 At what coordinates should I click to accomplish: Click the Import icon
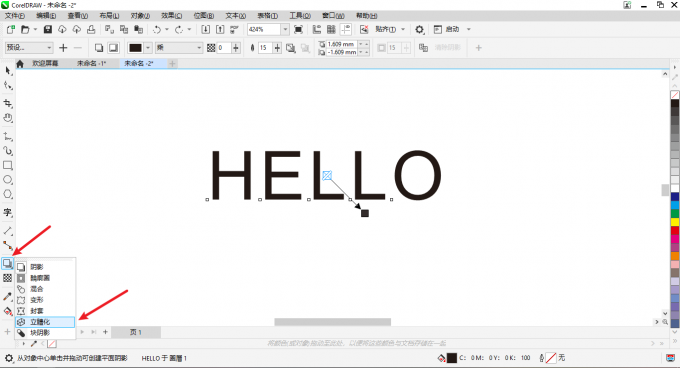206,29
